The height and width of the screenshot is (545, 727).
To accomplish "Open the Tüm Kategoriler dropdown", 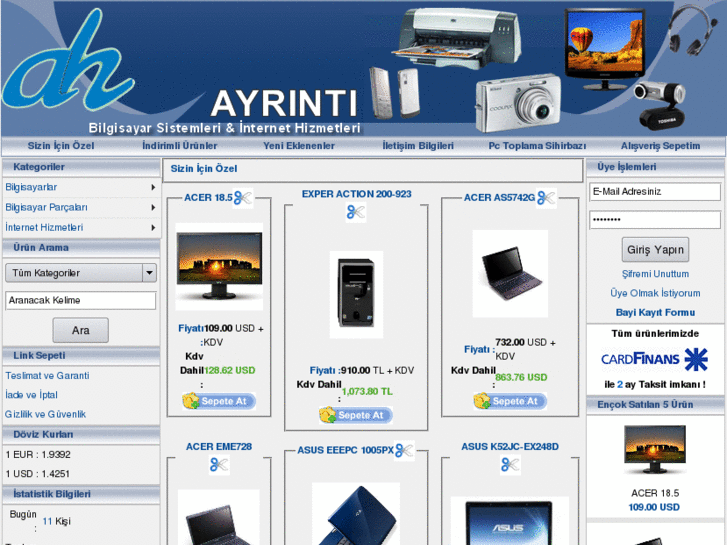I will pos(81,273).
